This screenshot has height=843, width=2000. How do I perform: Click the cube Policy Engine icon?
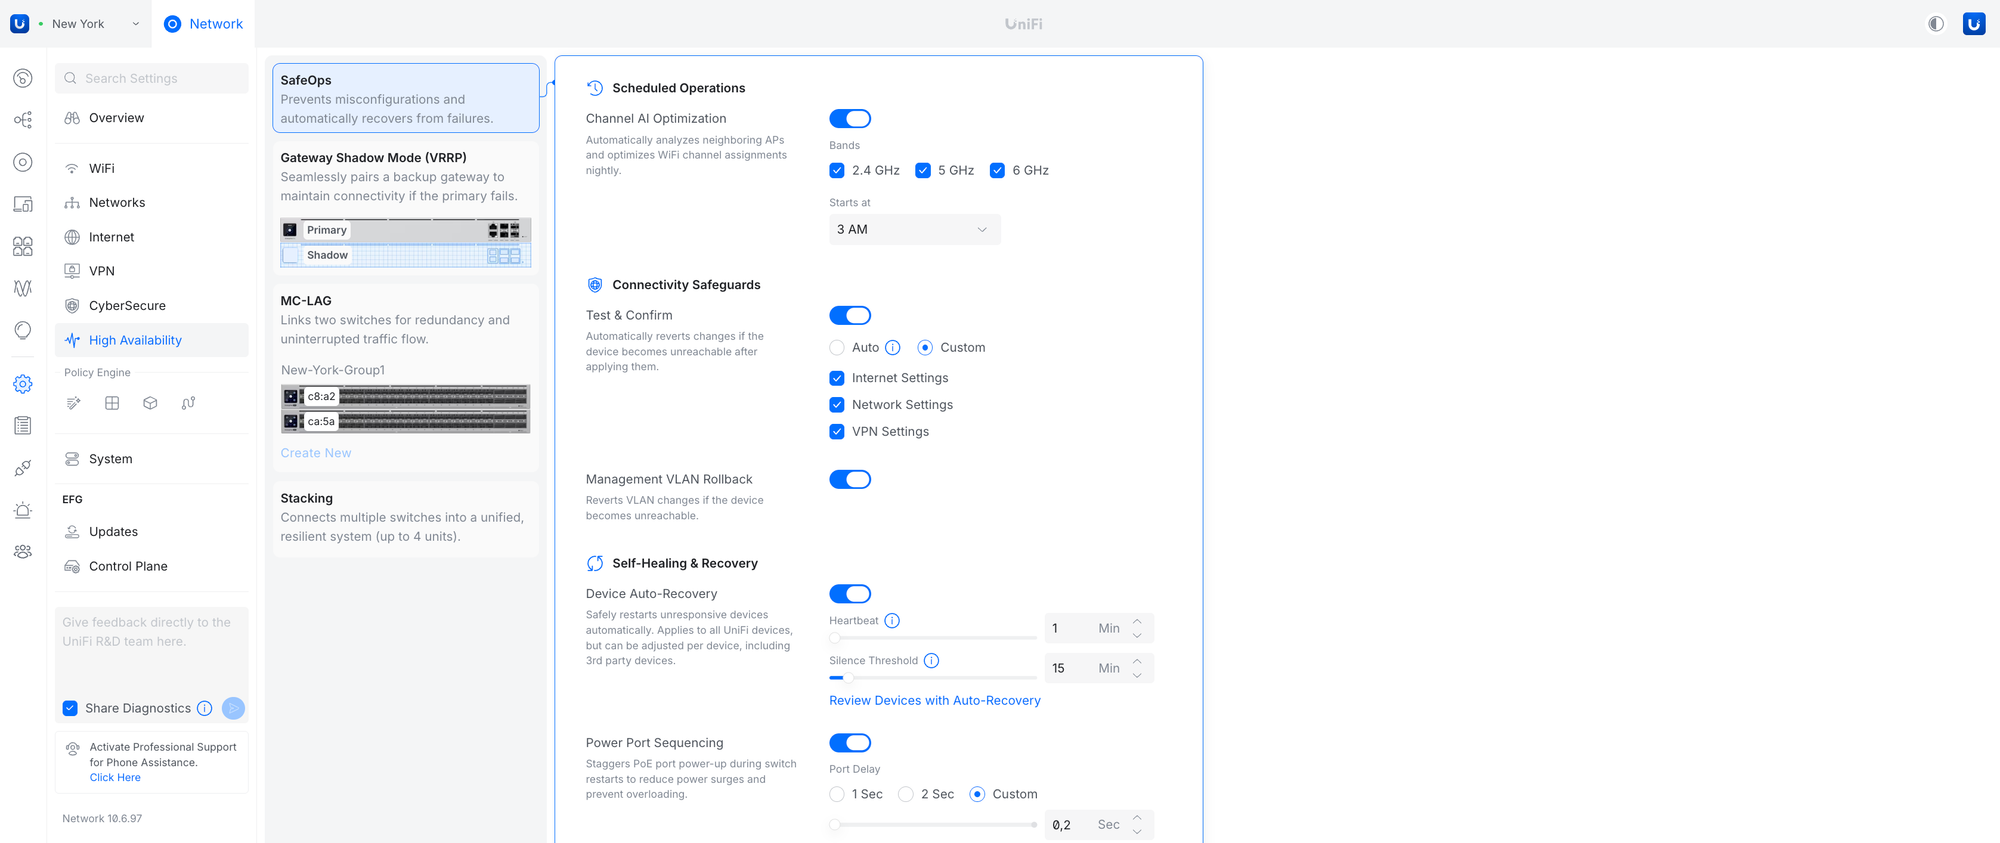click(x=150, y=403)
